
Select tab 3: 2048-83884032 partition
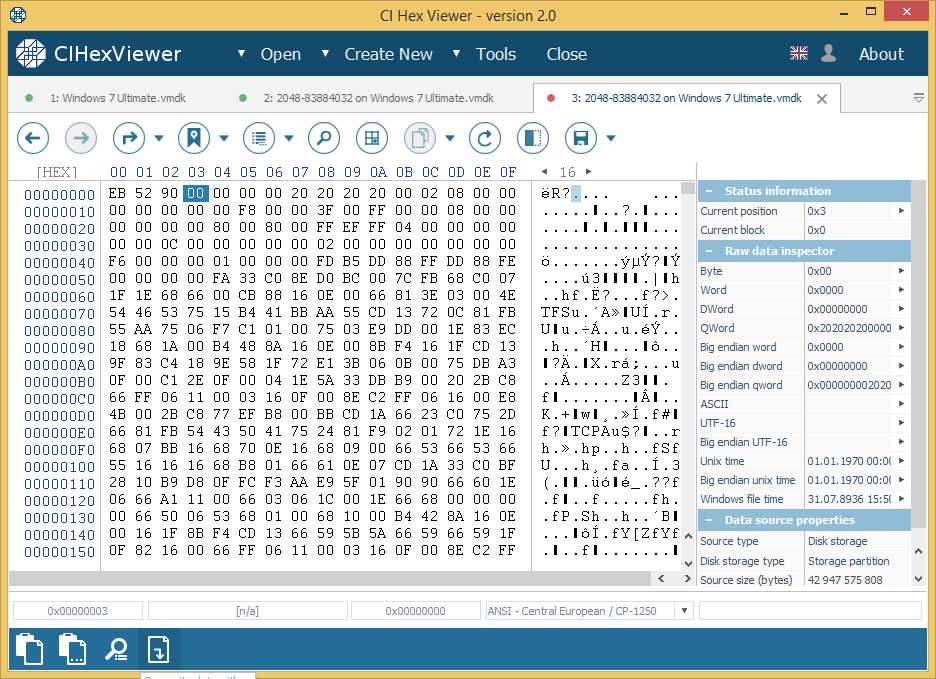coord(686,98)
